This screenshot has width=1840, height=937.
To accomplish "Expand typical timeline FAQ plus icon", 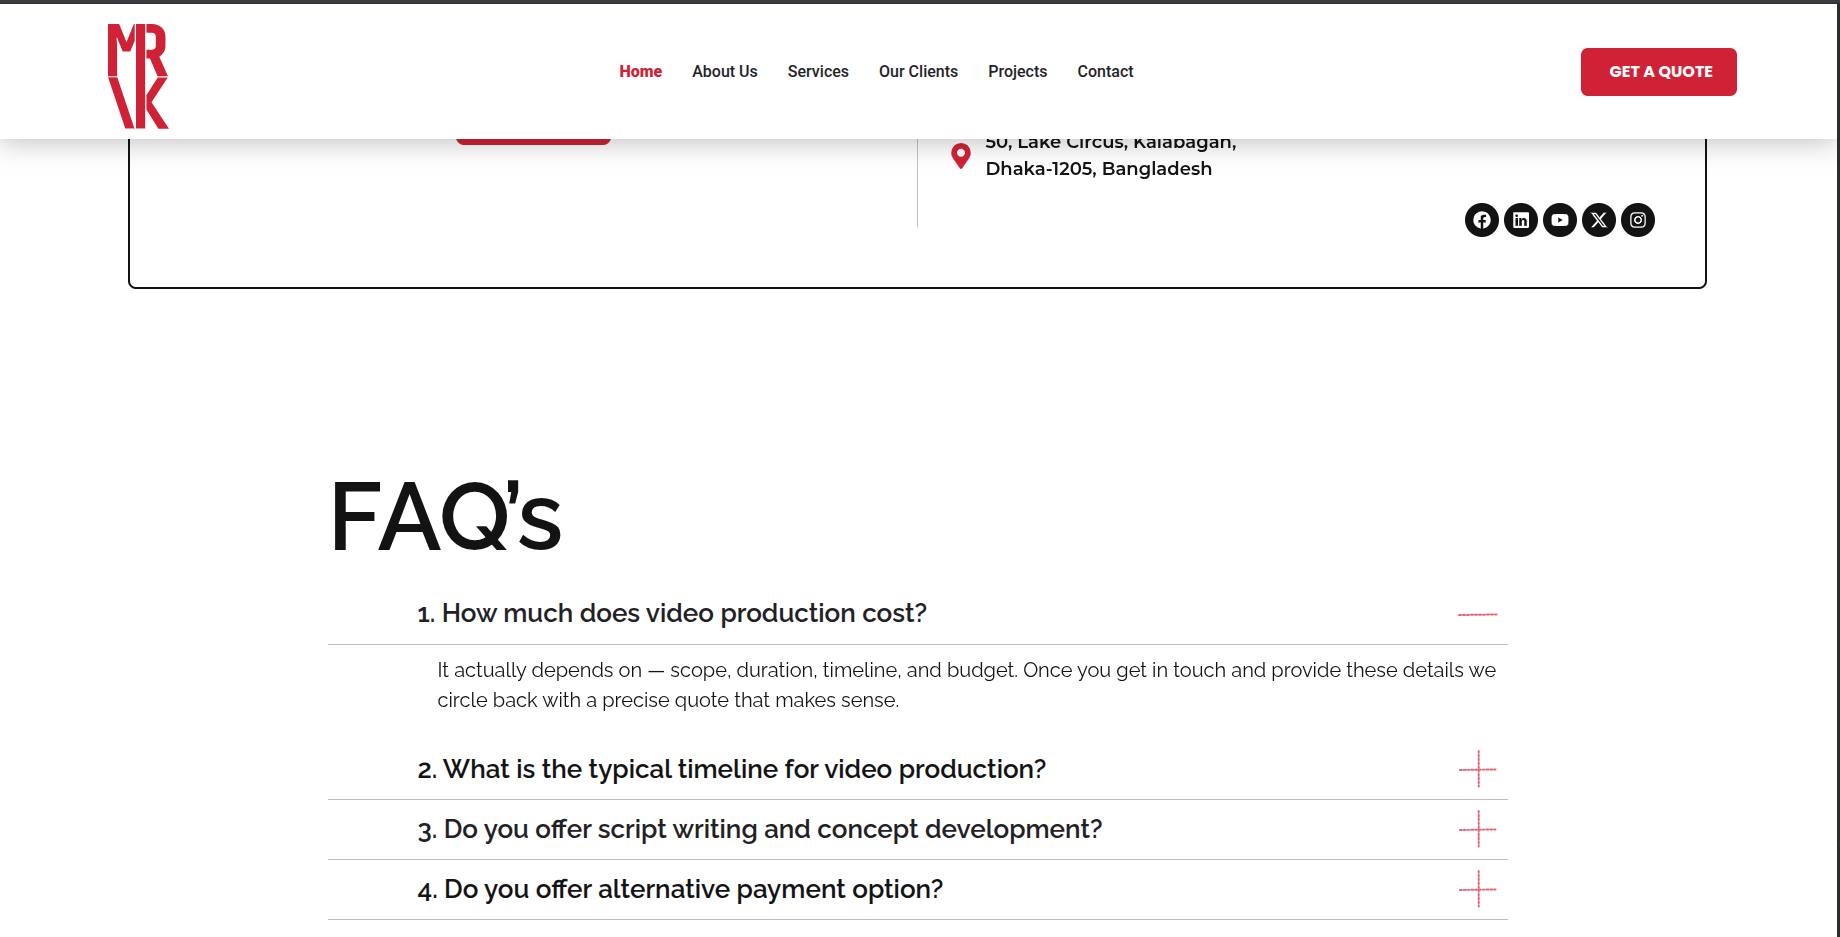I will [1477, 769].
